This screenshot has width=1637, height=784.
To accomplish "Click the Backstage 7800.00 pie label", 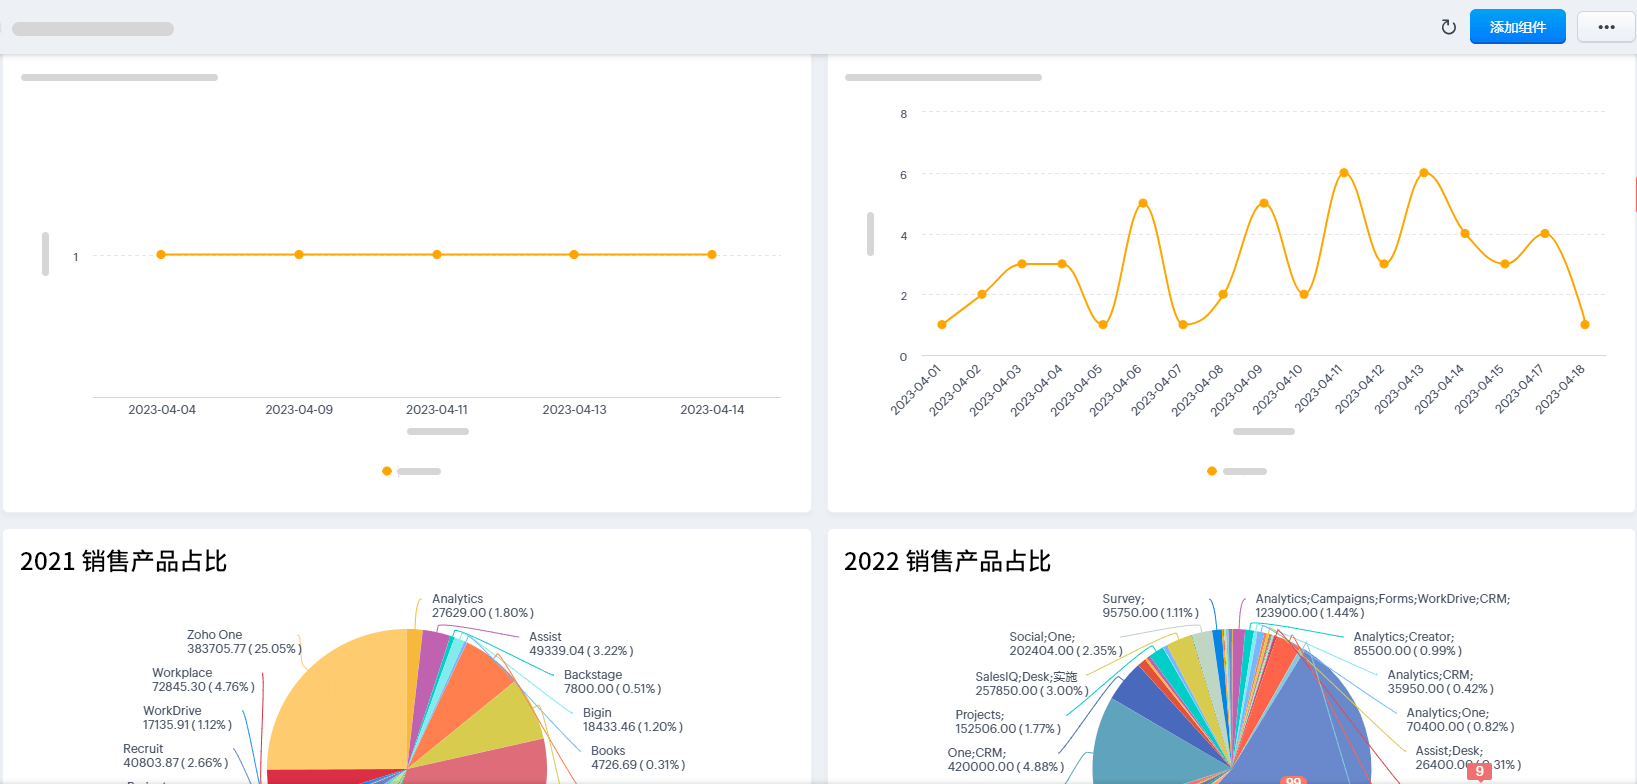I will (x=611, y=682).
